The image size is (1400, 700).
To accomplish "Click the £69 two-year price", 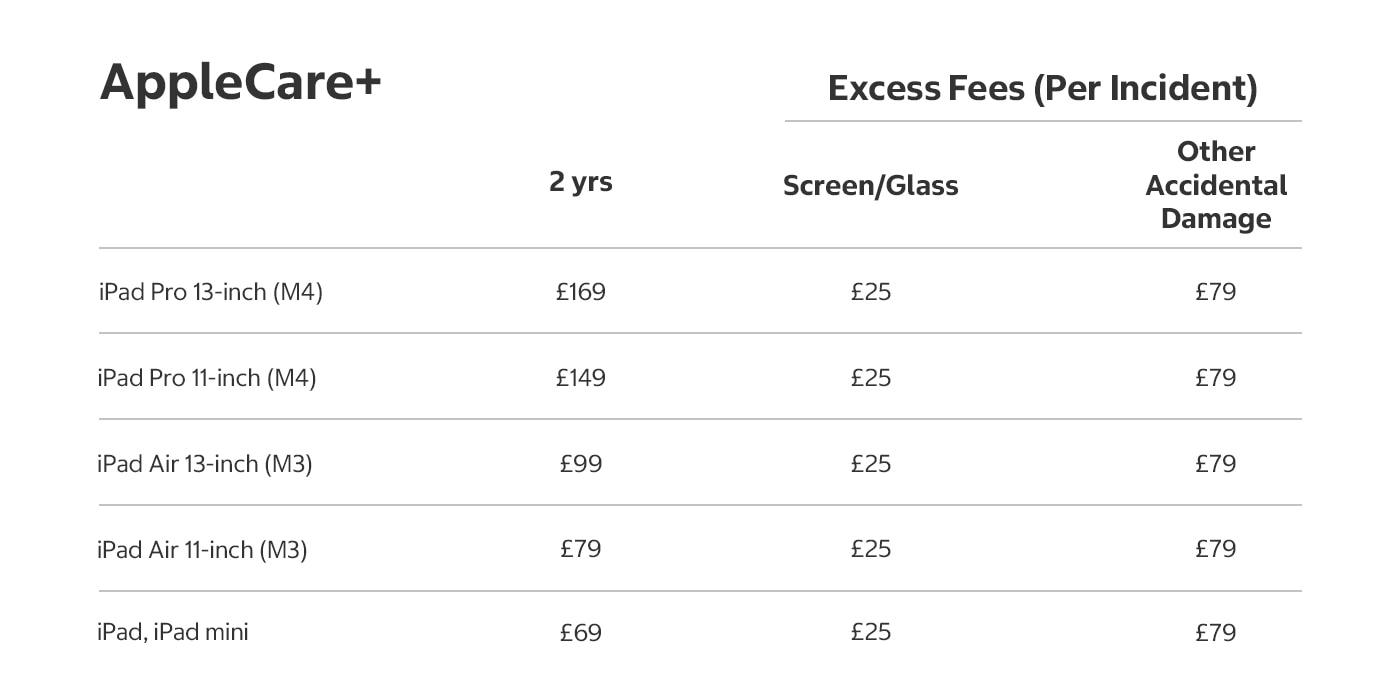I will 581,632.
